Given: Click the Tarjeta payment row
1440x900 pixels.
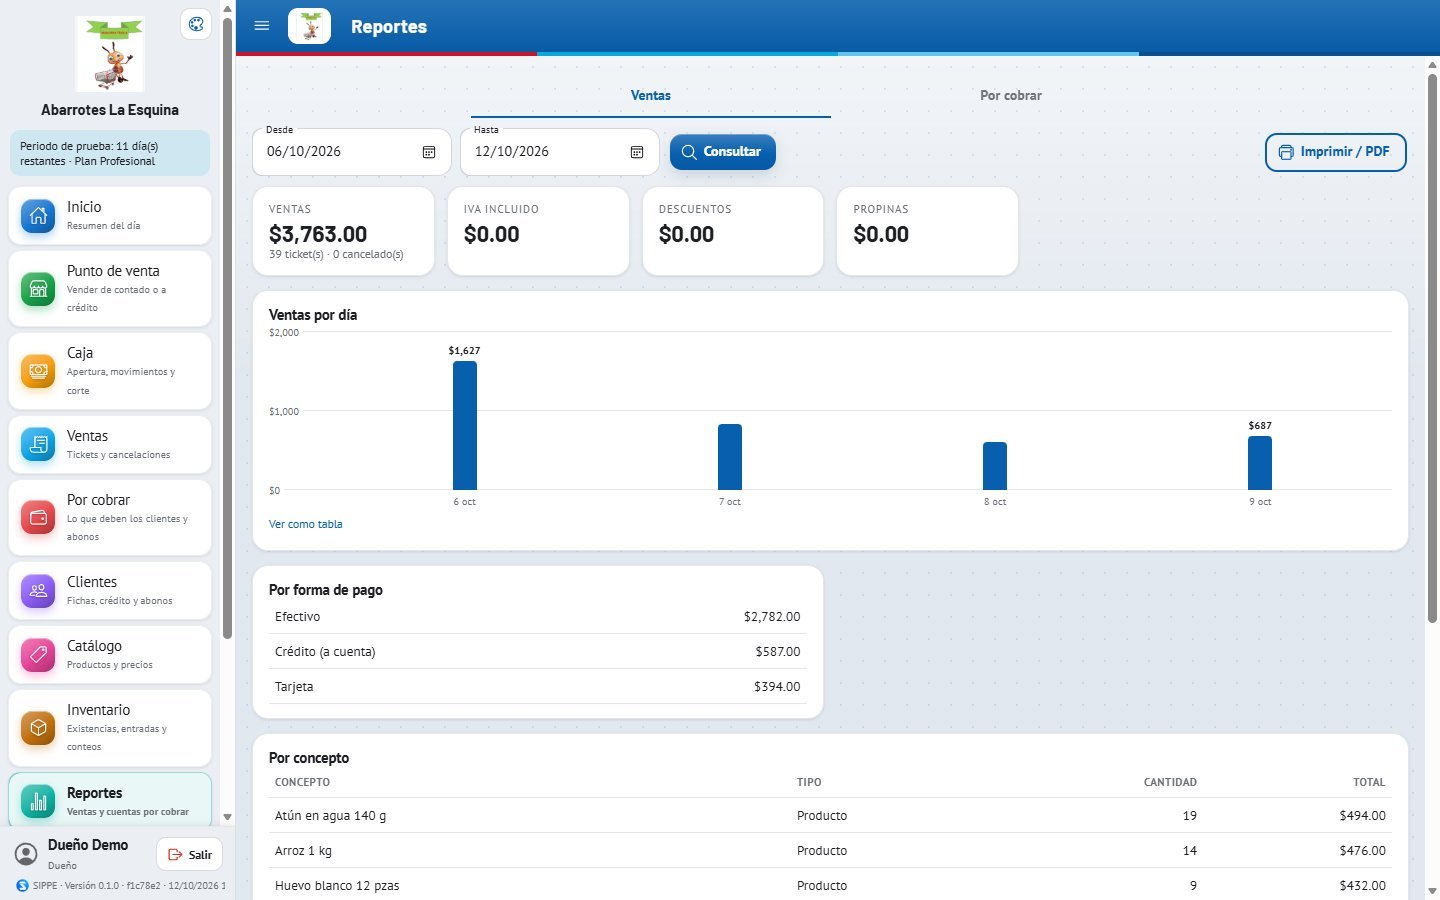Looking at the screenshot, I should point(538,687).
